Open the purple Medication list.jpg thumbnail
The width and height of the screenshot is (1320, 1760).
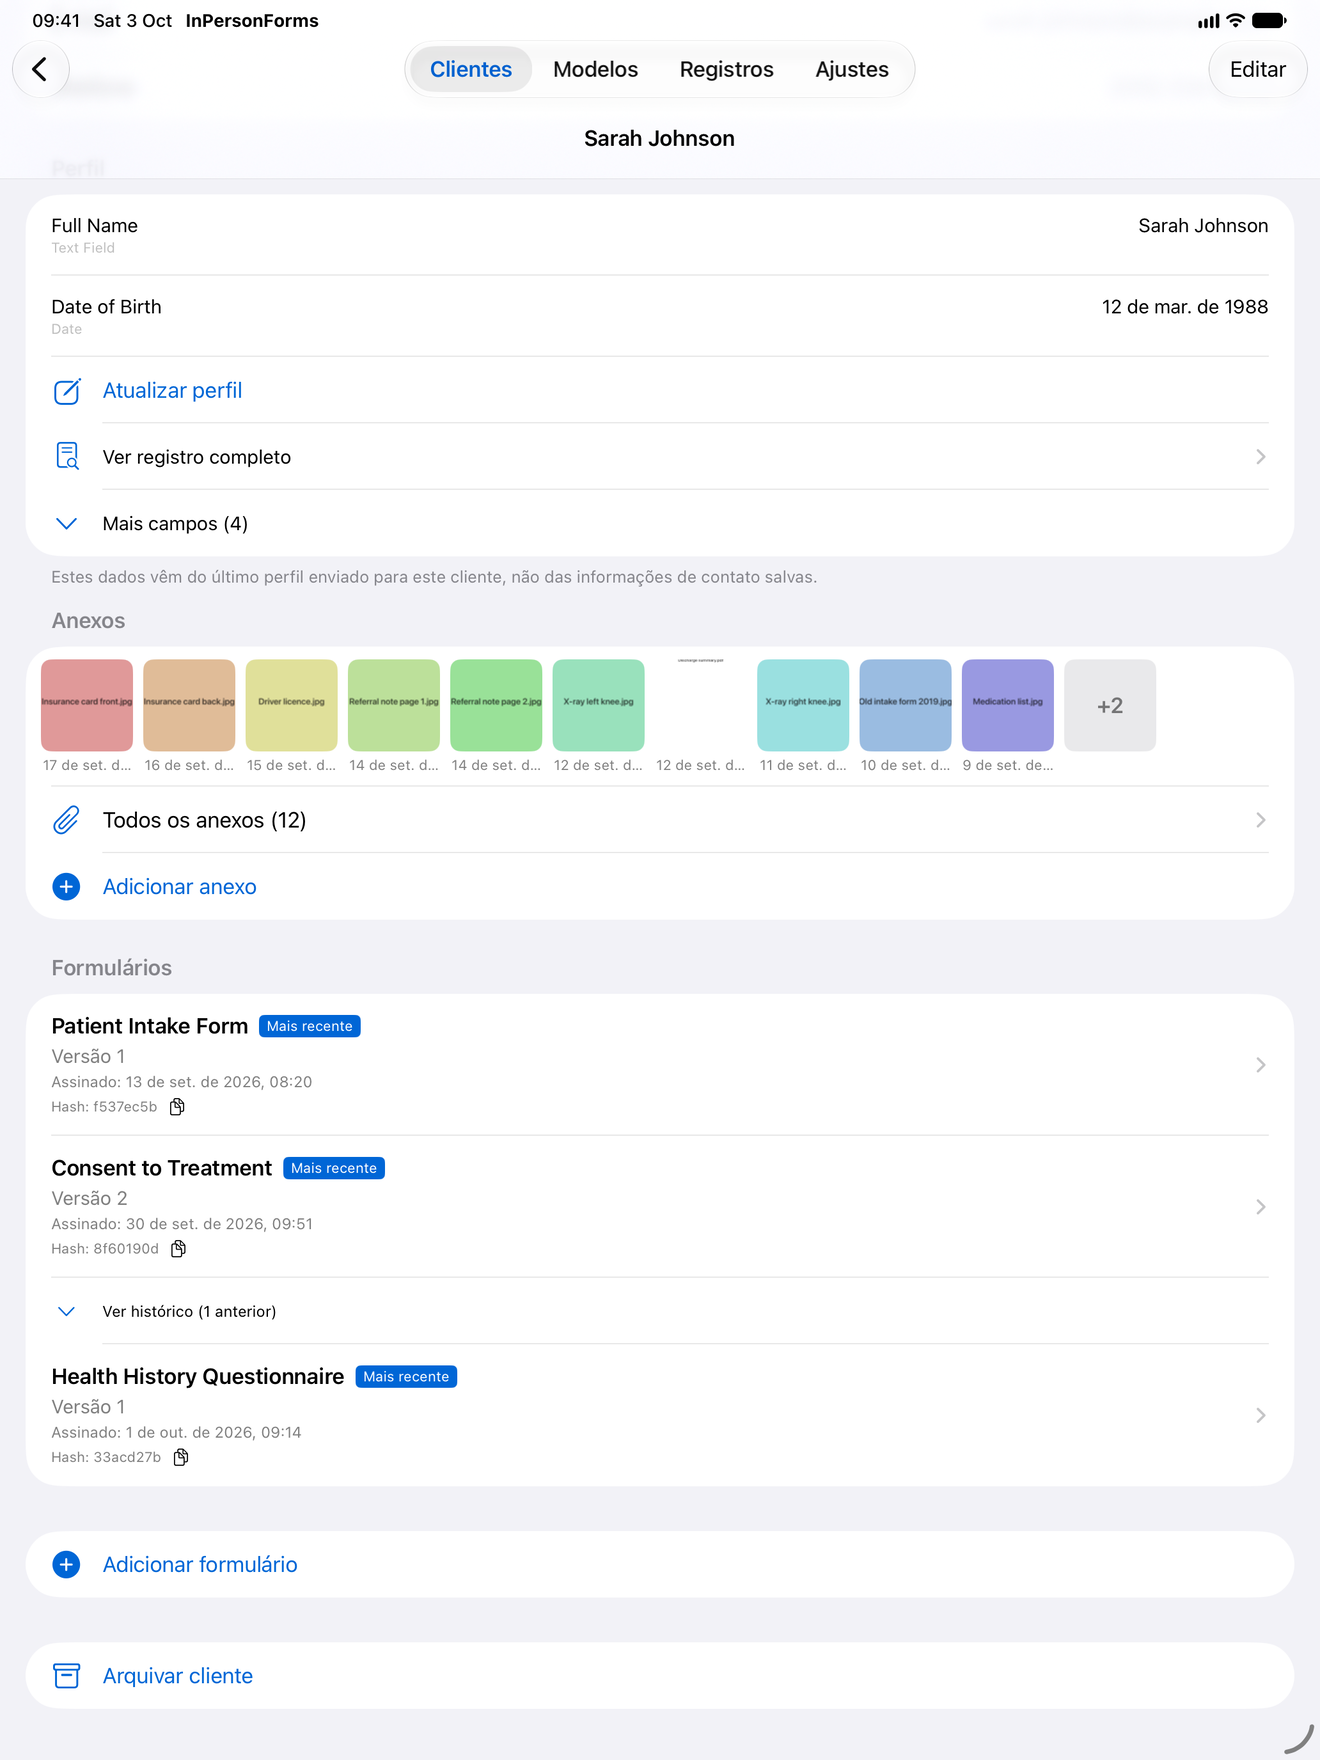coord(1008,705)
